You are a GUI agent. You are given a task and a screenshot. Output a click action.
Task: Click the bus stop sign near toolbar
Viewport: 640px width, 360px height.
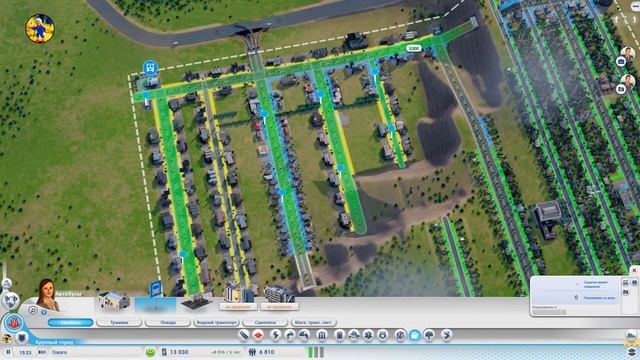pyautogui.click(x=156, y=288)
